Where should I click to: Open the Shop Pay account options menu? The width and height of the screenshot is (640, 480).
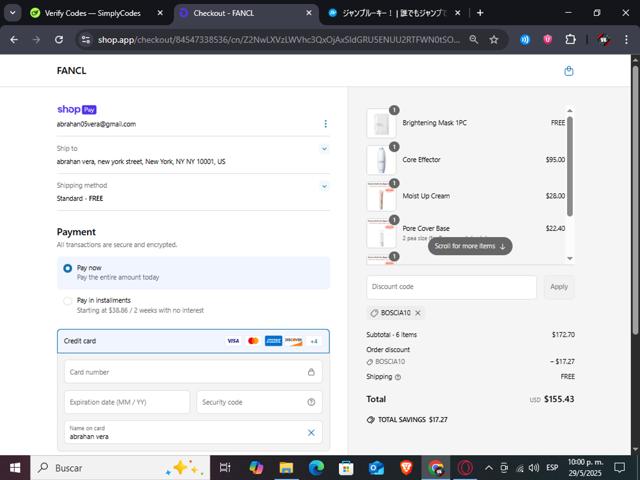pyautogui.click(x=325, y=124)
